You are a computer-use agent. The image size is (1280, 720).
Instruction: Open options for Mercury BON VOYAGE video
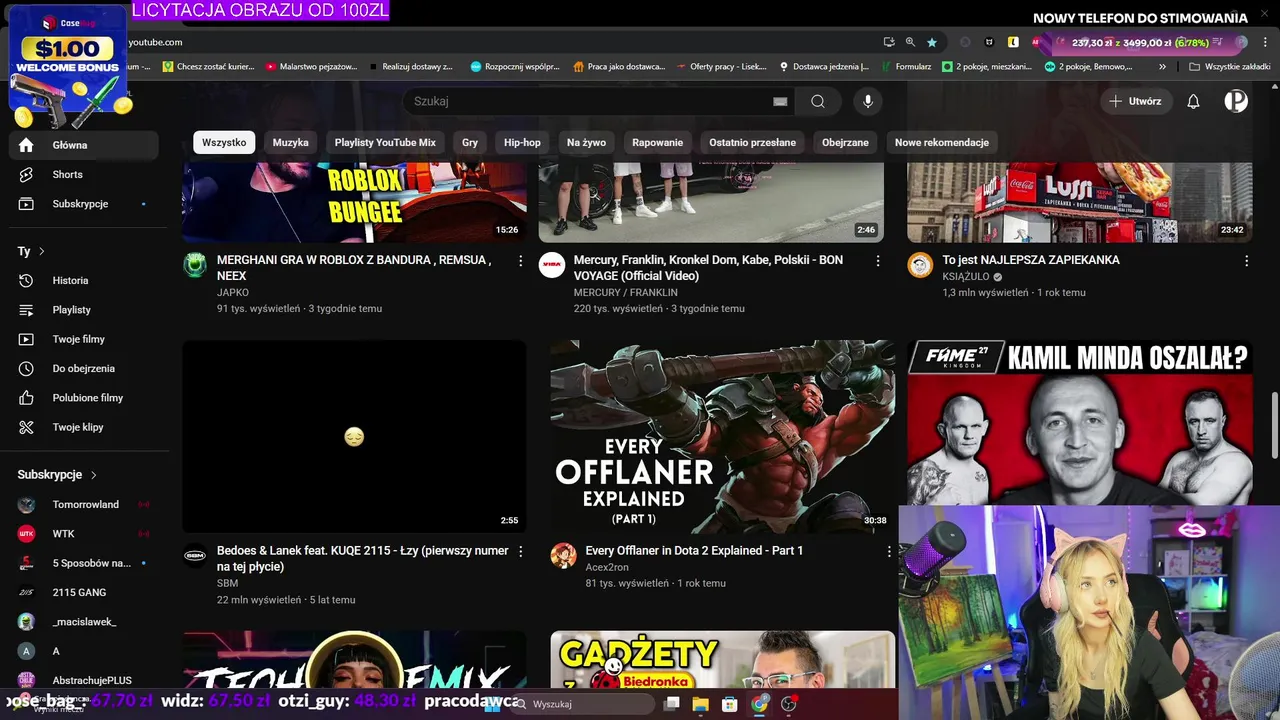(x=878, y=261)
